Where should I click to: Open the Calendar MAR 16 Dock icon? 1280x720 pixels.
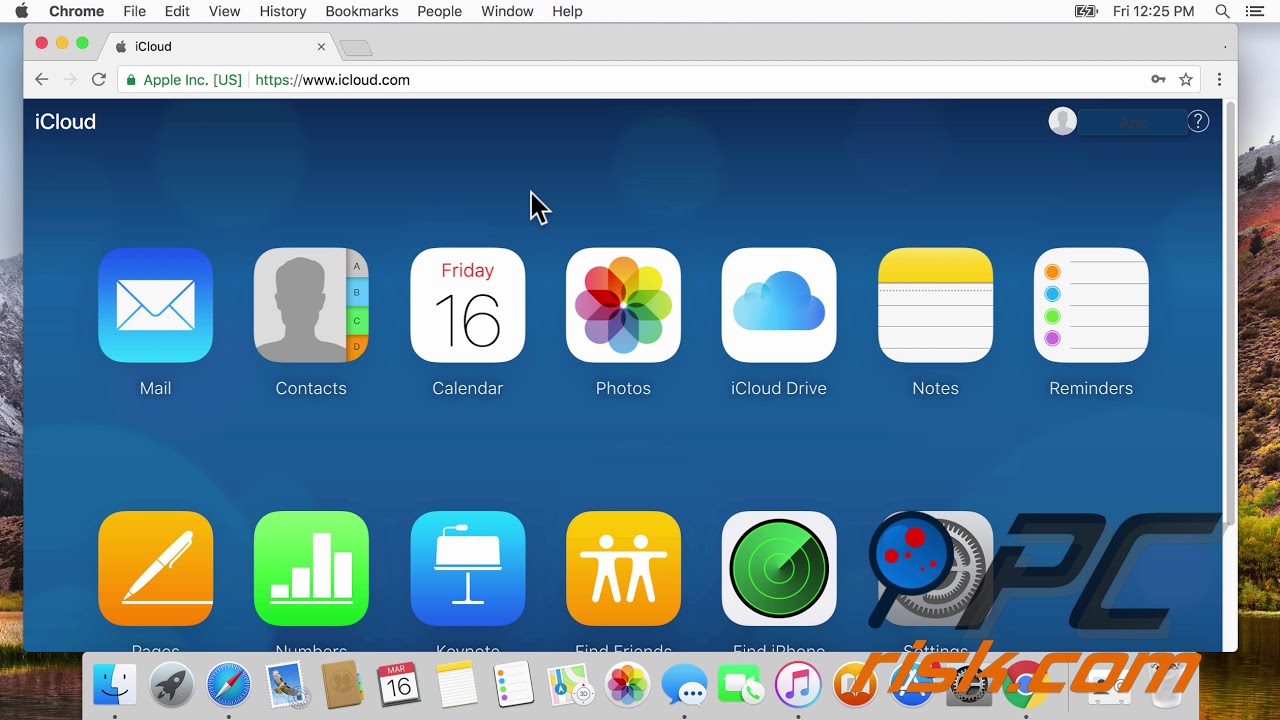pos(399,686)
